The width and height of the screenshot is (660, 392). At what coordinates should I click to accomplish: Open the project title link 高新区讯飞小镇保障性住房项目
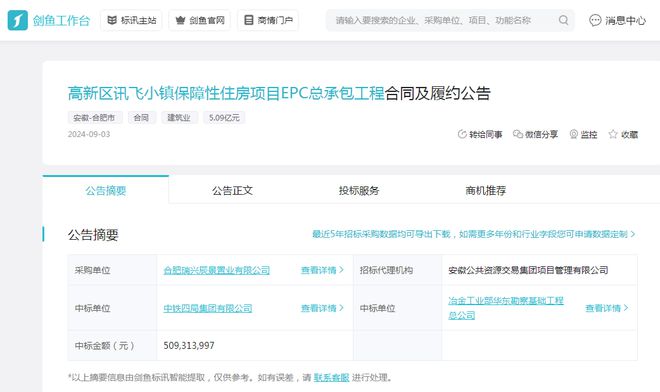click(226, 93)
